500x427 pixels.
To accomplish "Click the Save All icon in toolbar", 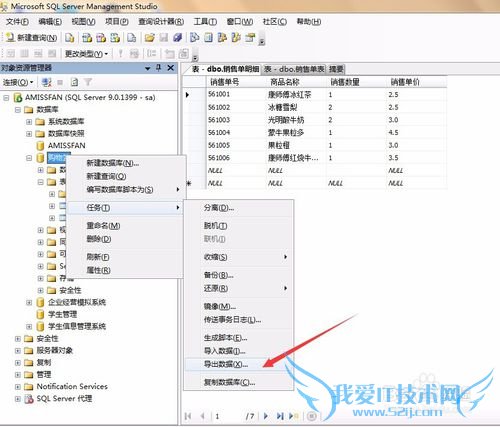I will [178, 38].
